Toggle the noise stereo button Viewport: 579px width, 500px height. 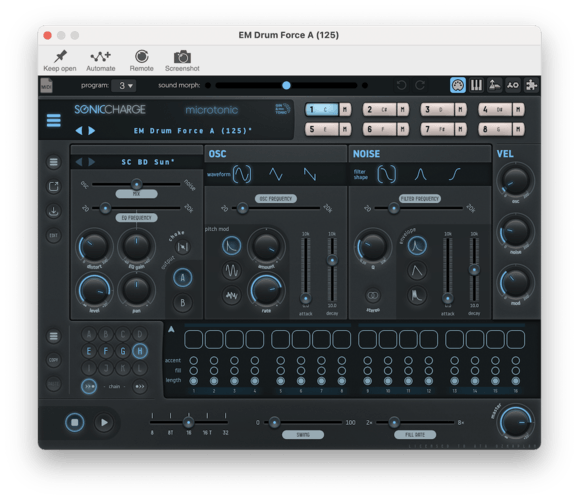[x=373, y=295]
